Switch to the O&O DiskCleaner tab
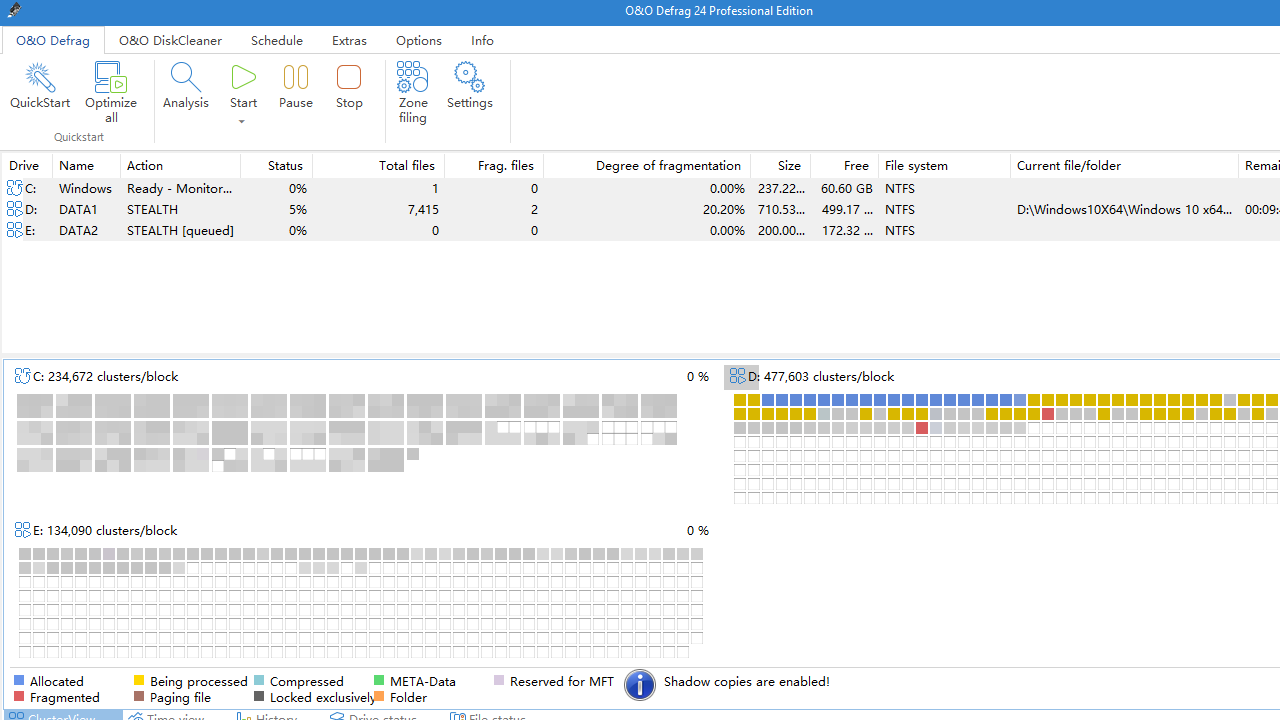This screenshot has height=720, width=1280. tap(170, 41)
